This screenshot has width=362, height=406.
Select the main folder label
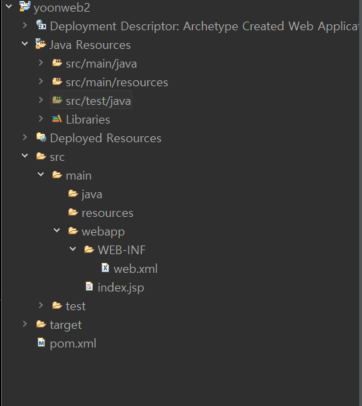79,175
